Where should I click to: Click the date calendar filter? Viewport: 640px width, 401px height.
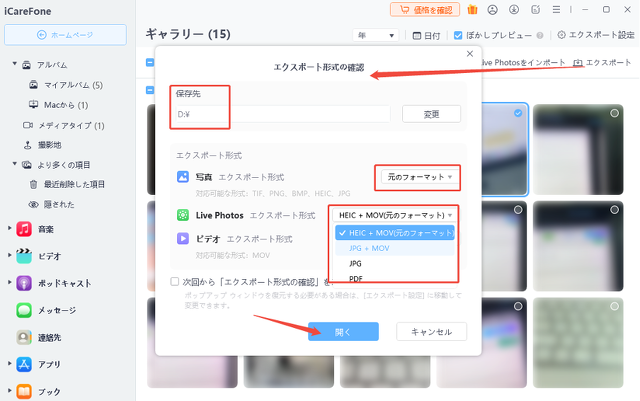[x=426, y=36]
